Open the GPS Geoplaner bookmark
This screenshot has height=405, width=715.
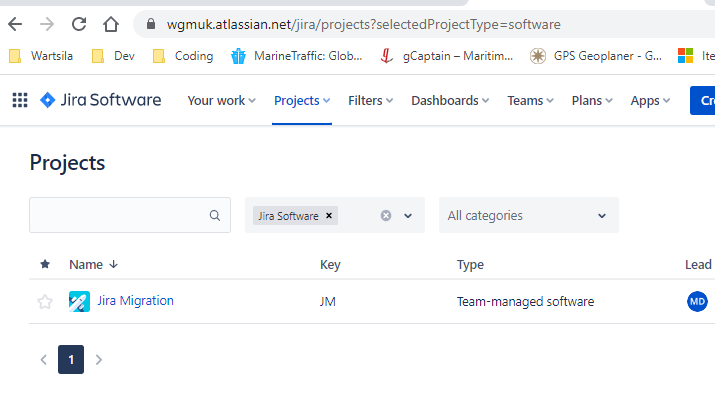click(x=596, y=56)
